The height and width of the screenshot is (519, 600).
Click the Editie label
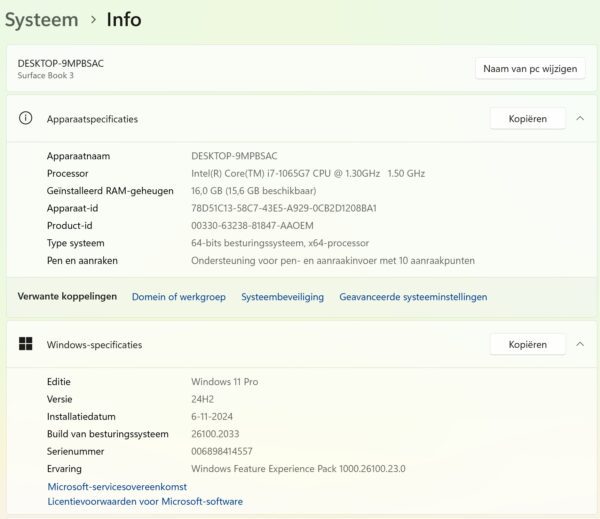coord(59,382)
